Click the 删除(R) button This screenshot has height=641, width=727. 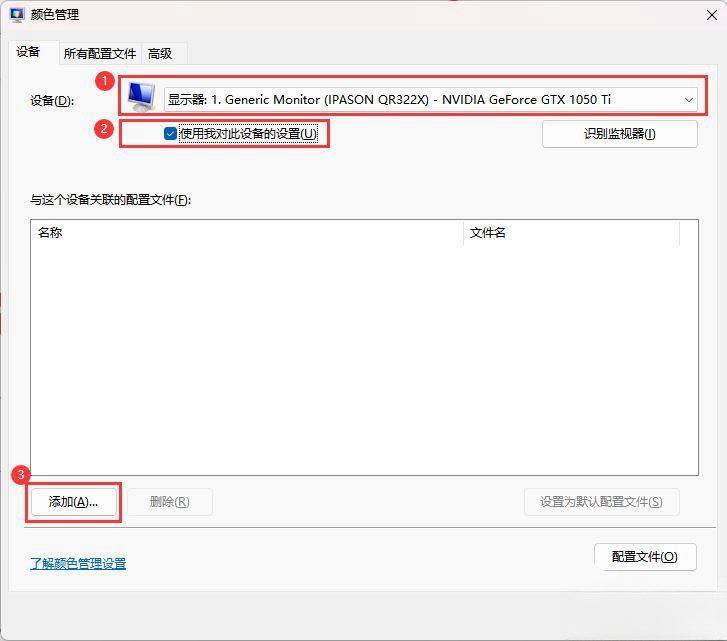170,502
